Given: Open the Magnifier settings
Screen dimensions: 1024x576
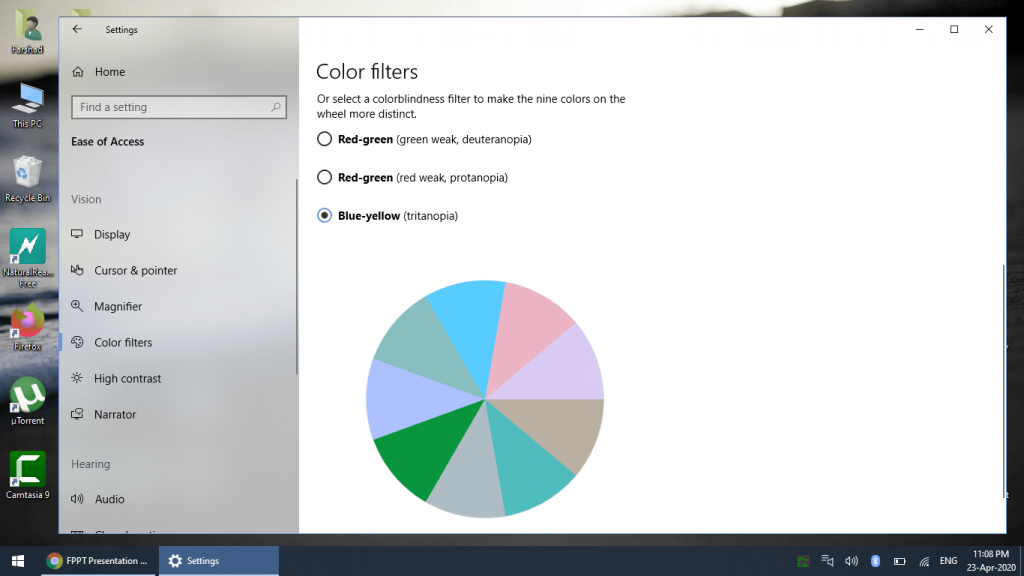Looking at the screenshot, I should coord(117,306).
